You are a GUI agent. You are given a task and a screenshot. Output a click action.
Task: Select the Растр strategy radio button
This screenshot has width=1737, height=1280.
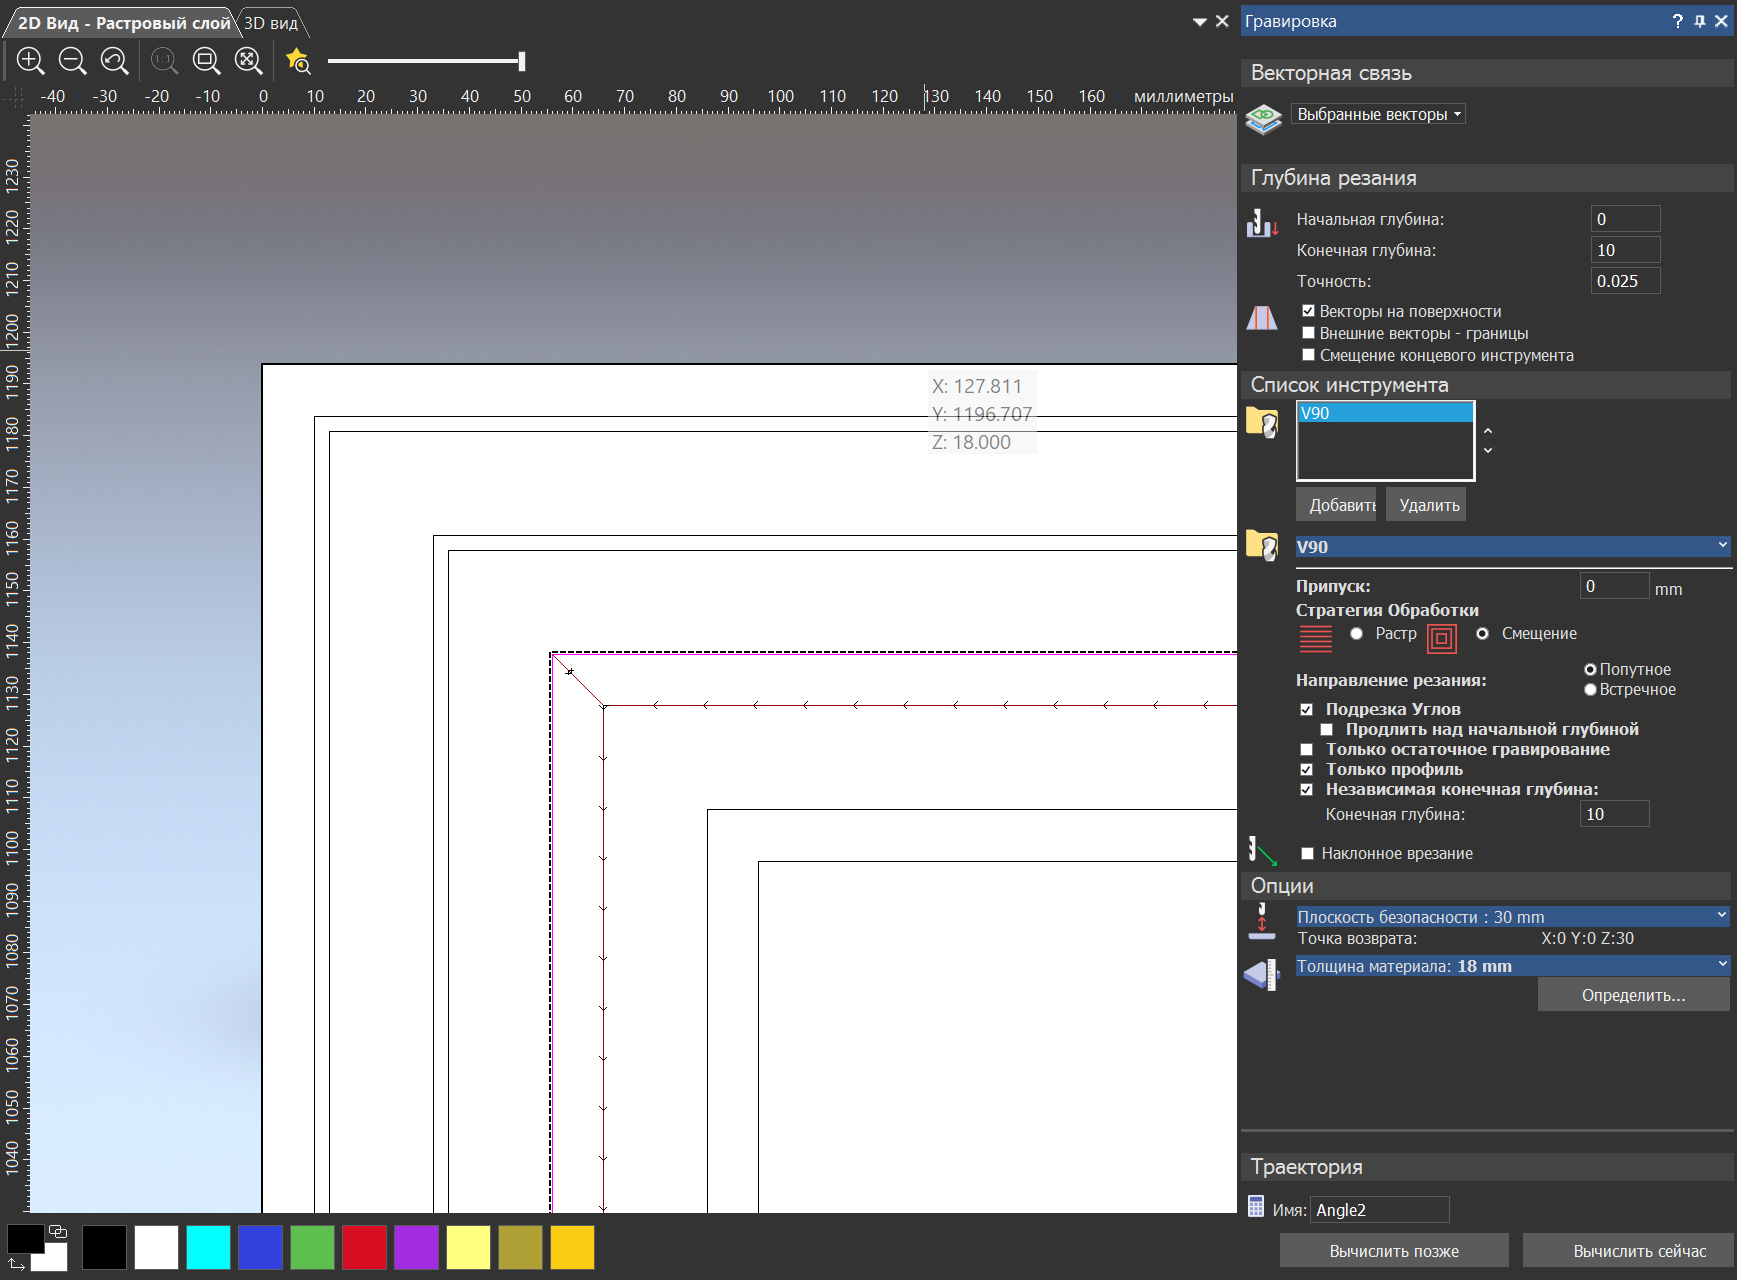1356,634
